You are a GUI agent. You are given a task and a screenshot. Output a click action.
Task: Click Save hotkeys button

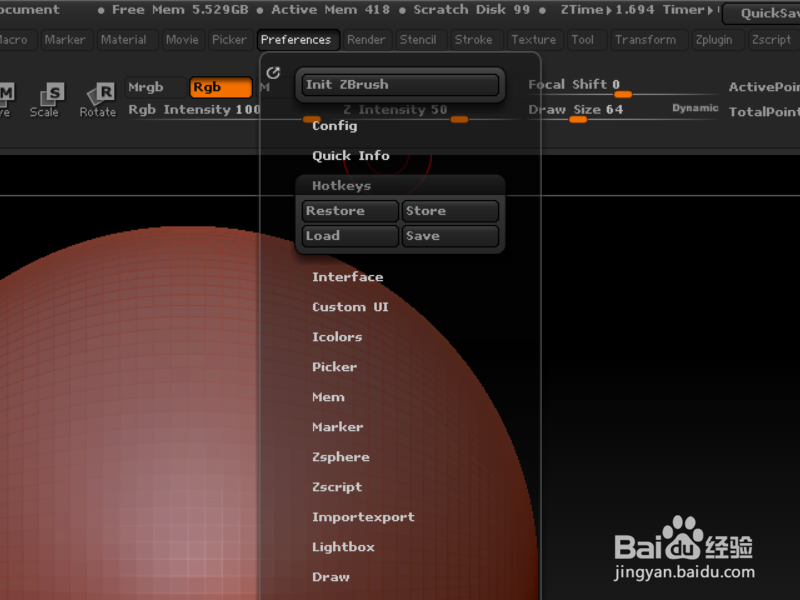click(x=450, y=236)
